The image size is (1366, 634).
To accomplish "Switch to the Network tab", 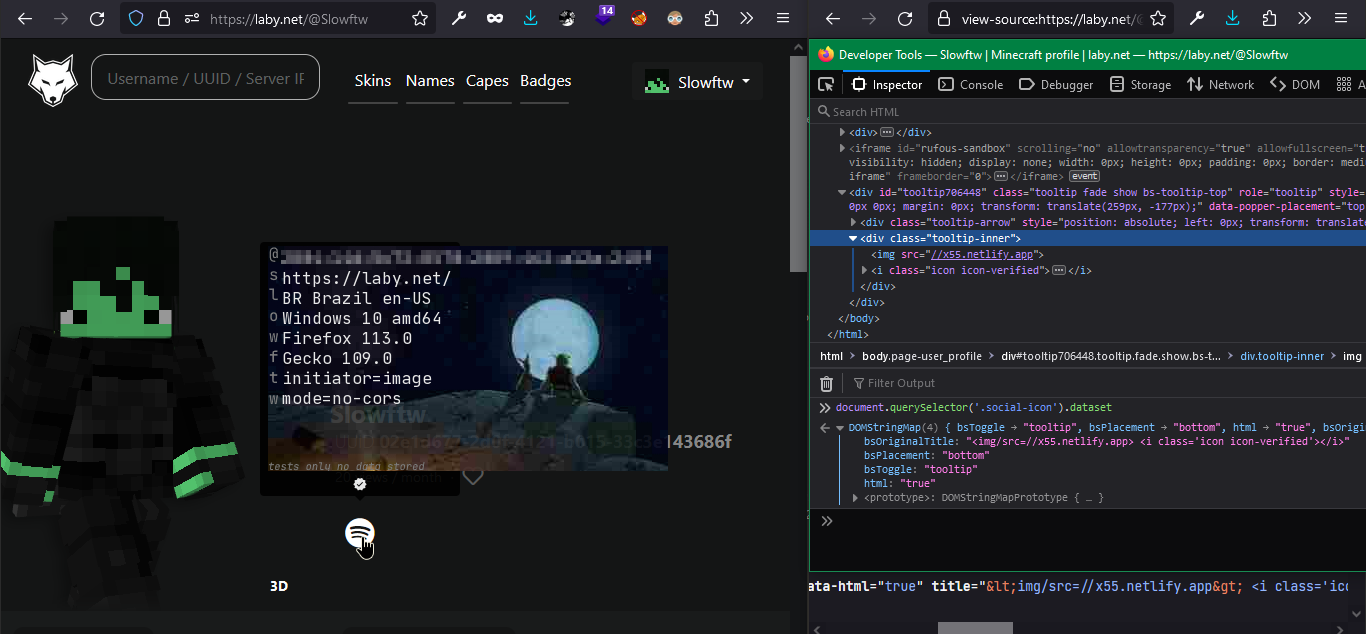I will (1220, 85).
